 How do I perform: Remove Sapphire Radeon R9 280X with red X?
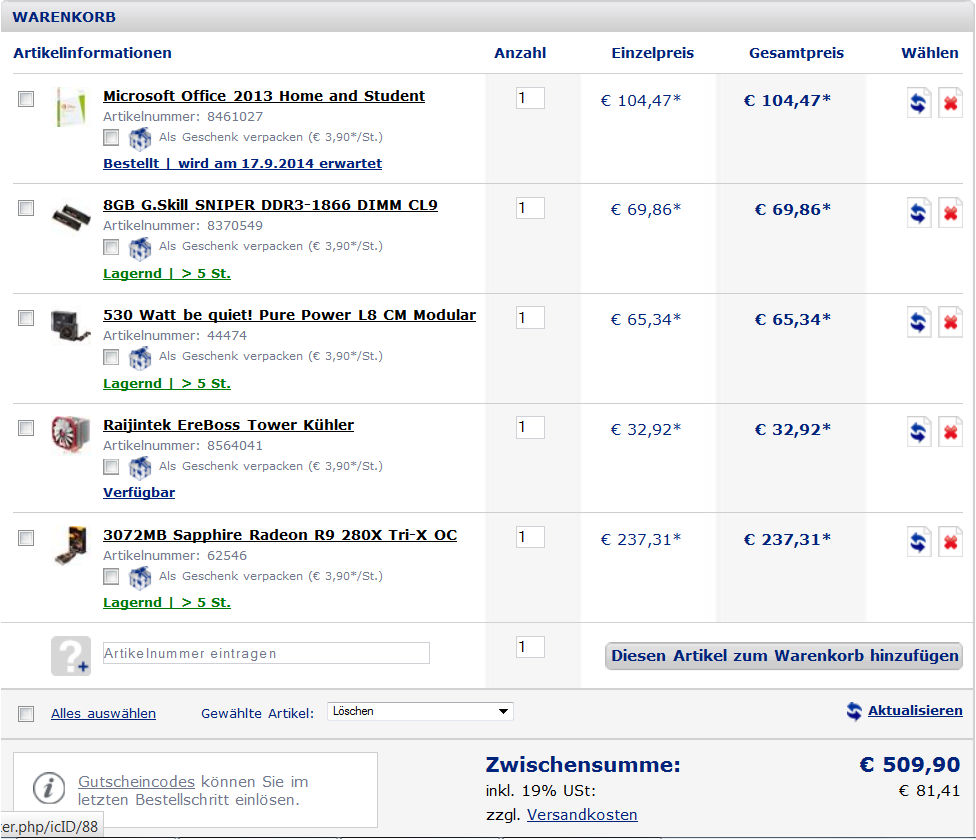click(950, 542)
